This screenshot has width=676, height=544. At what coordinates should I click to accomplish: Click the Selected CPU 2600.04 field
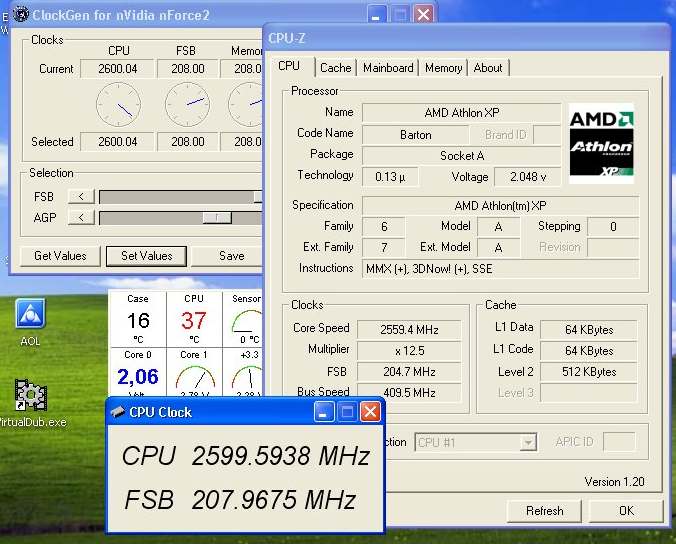pos(117,142)
